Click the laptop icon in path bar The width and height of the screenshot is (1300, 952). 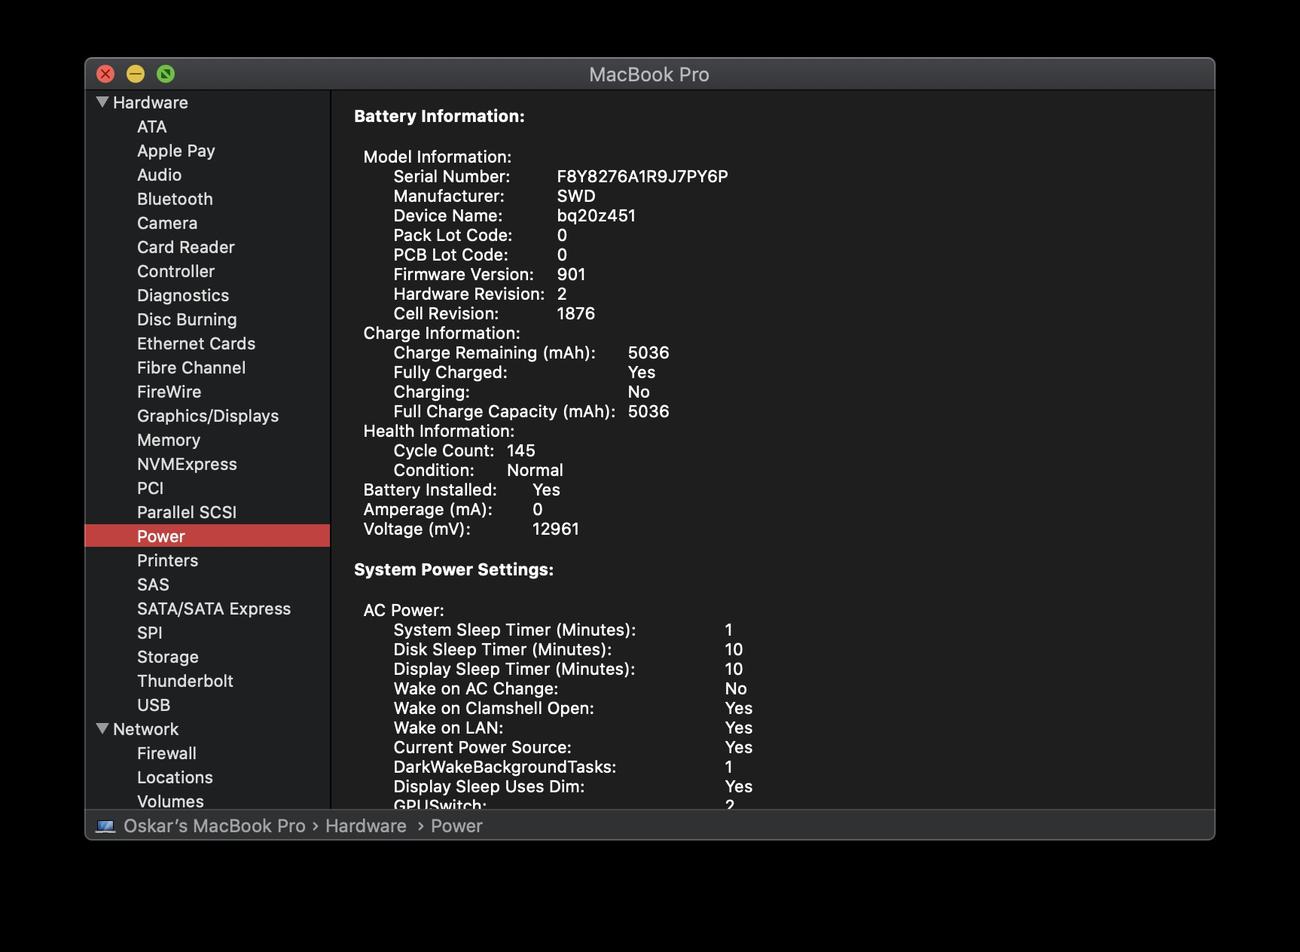point(105,826)
